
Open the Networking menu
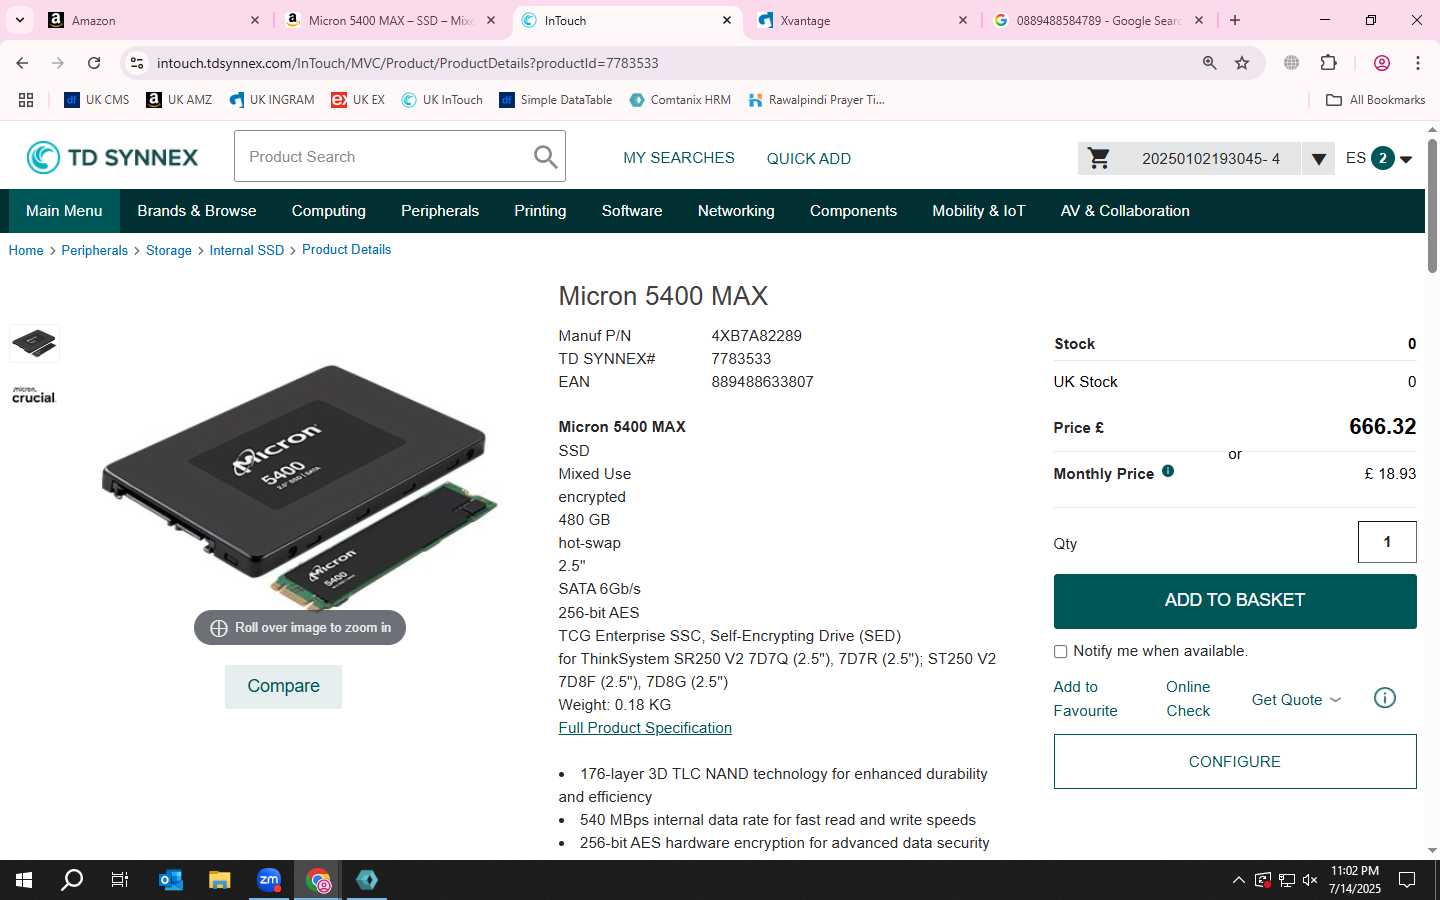pyautogui.click(x=736, y=211)
